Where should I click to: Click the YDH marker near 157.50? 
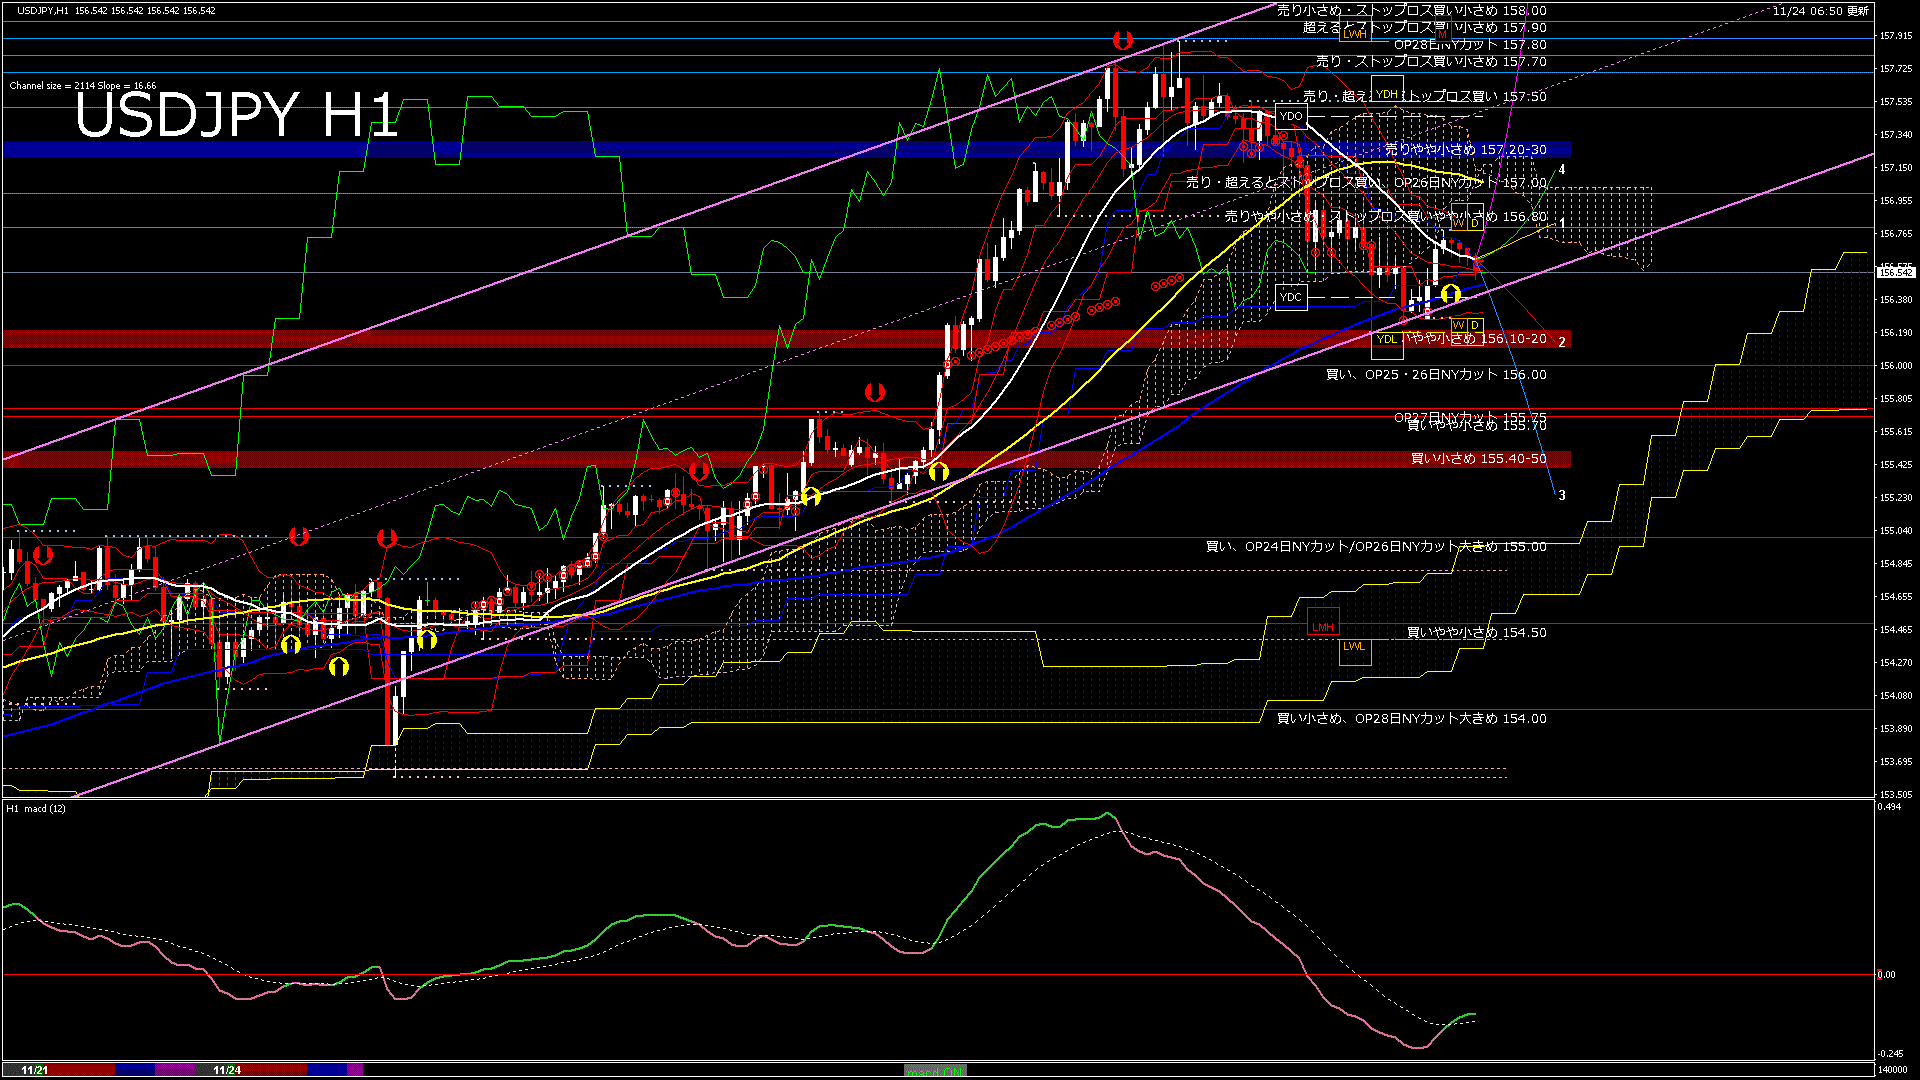click(1385, 93)
